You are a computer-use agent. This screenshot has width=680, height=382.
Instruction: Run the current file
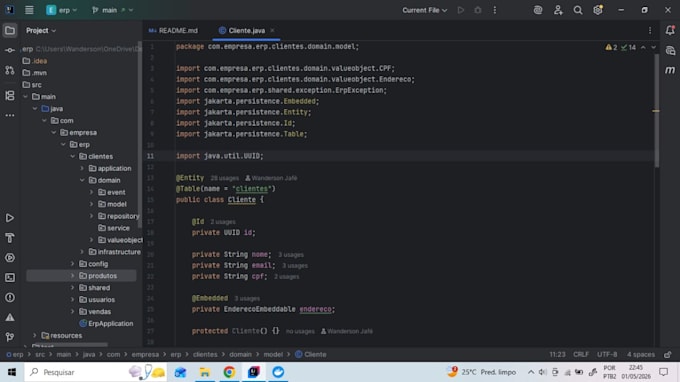[x=461, y=10]
